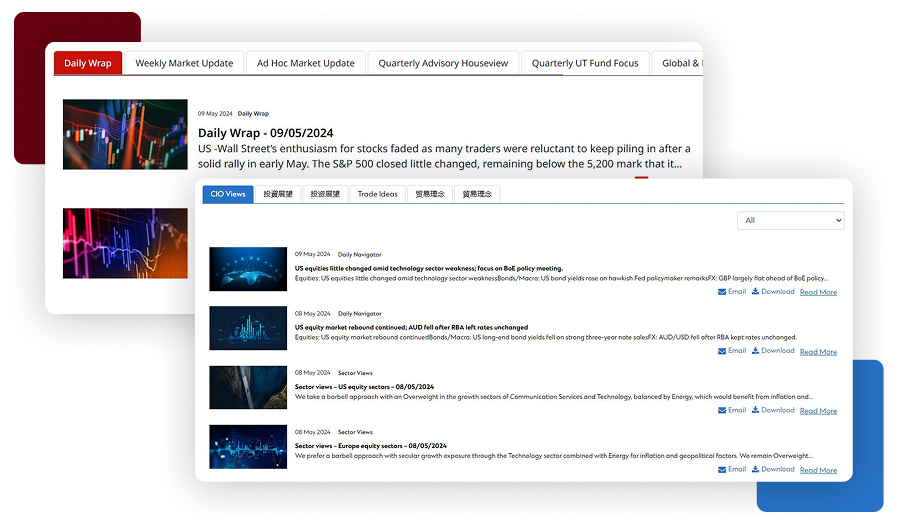Click Read More for Europe equity sectors article
898x531 pixels.
818,470
